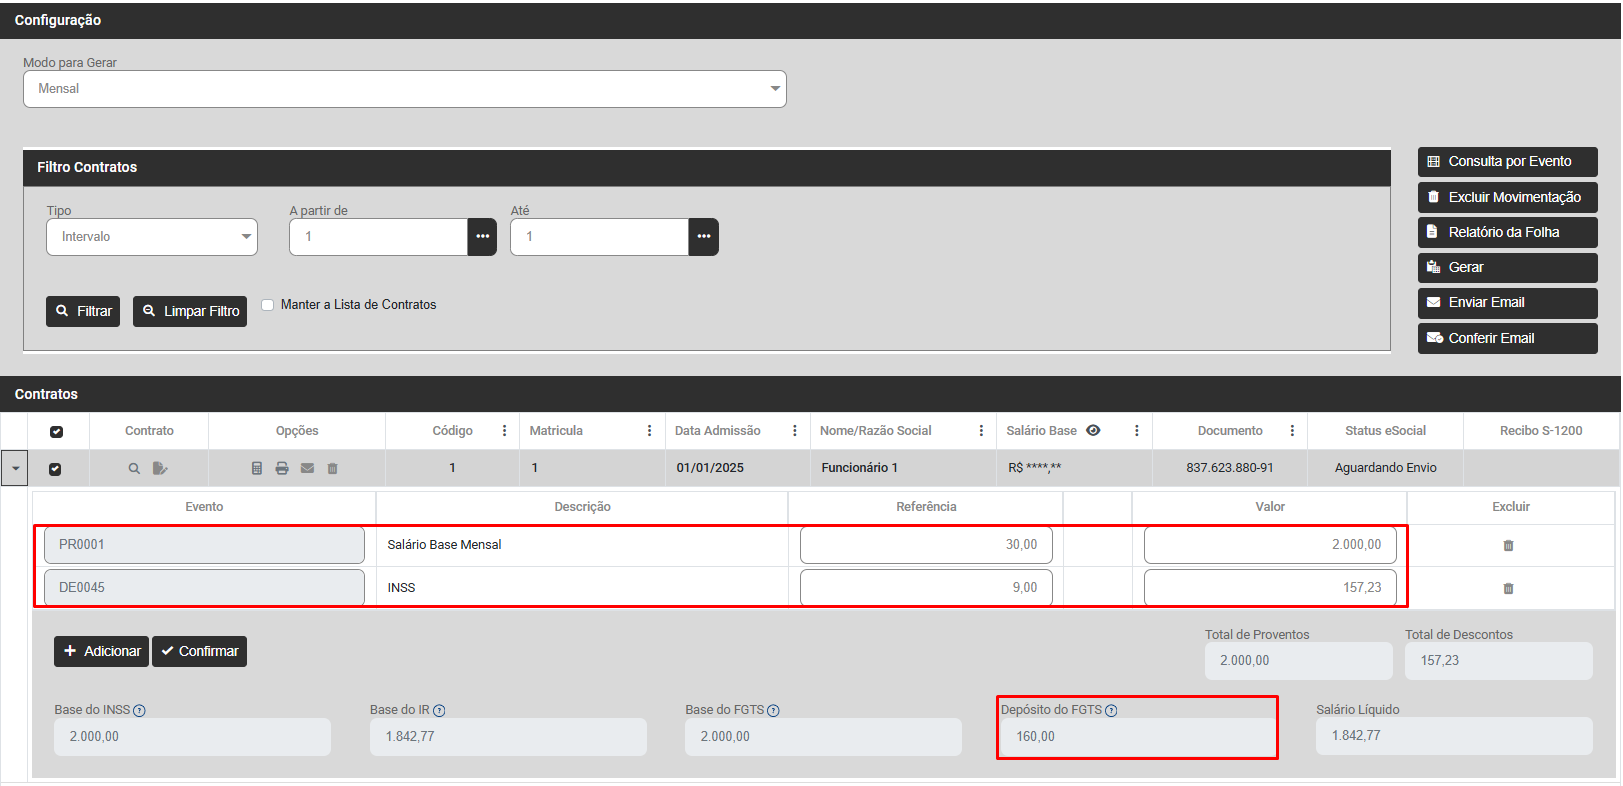Viewport: 1623px width, 786px height.
Task: Click the Valor field of Salário Base Mensal
Action: (x=1269, y=545)
